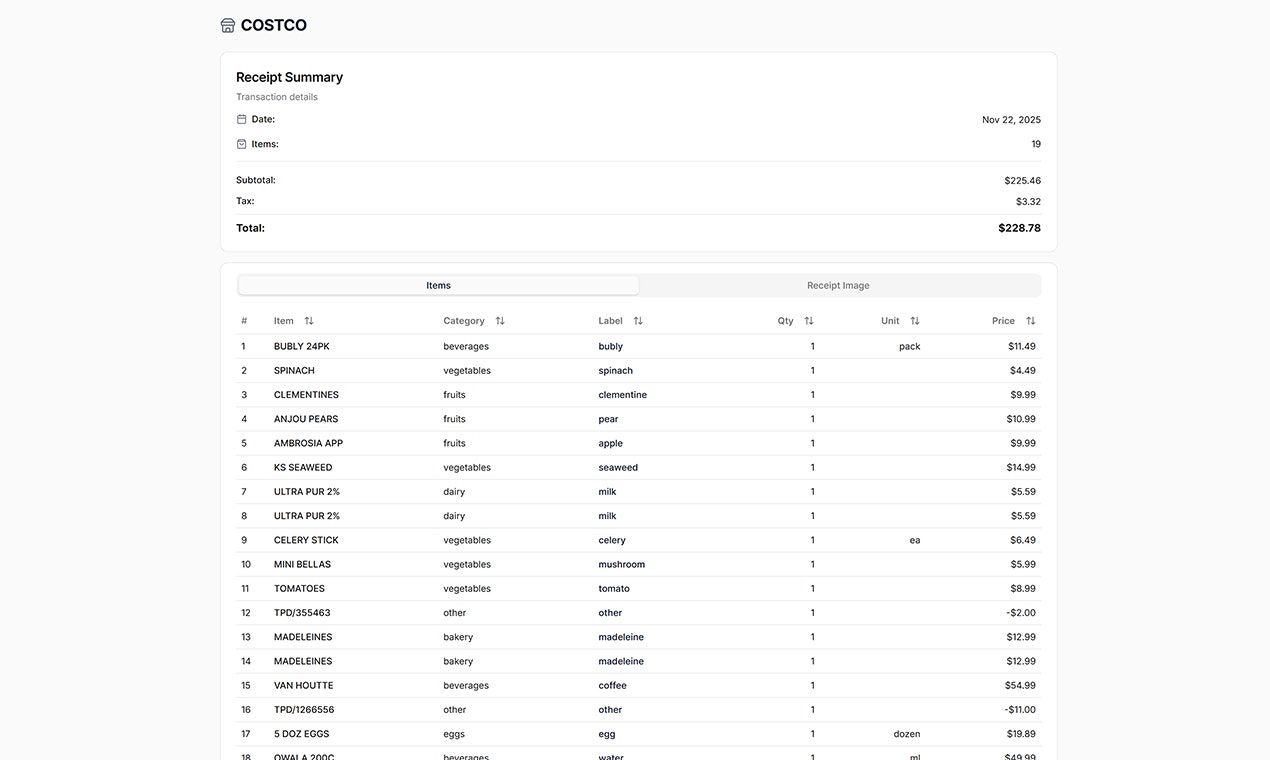This screenshot has height=760, width=1270.
Task: Open the Receipt Image tab
Action: pos(838,286)
